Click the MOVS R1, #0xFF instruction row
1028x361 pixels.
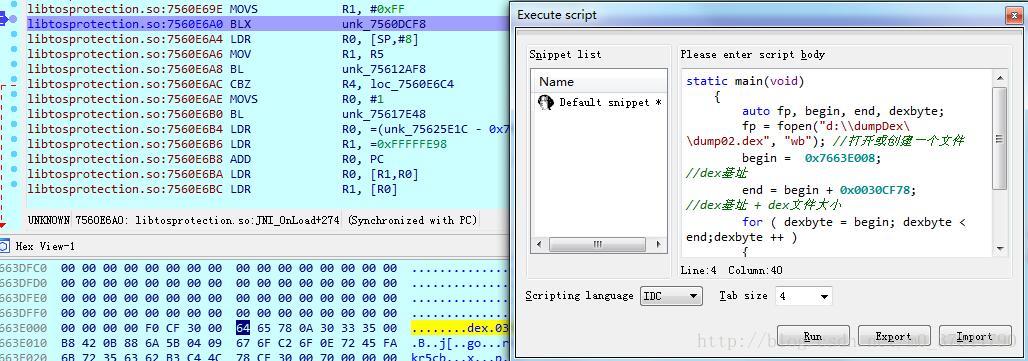tap(267, 9)
